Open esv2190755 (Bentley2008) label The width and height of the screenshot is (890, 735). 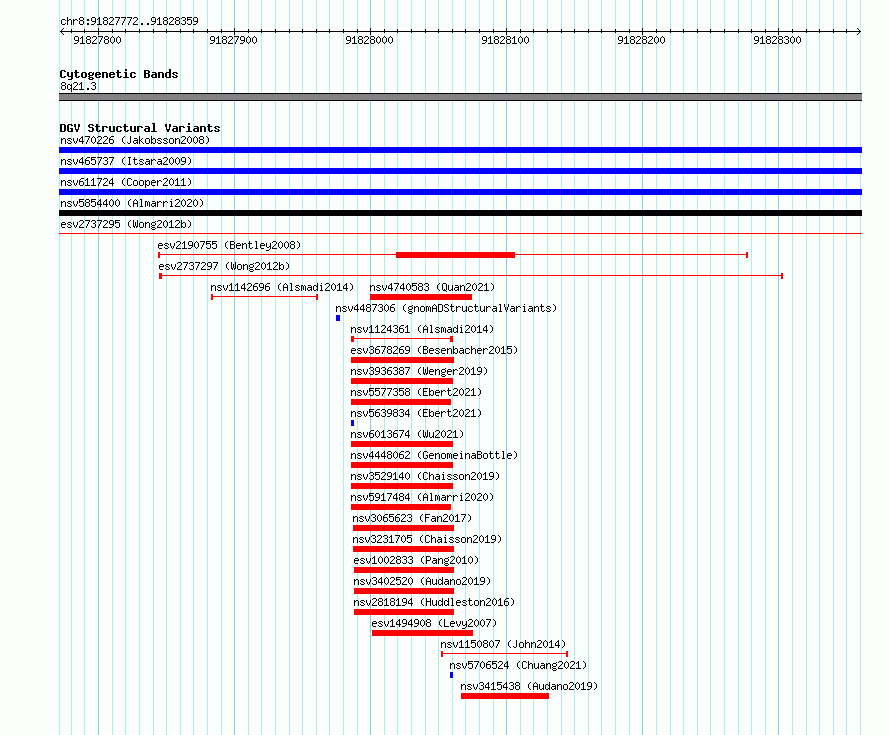coord(229,245)
